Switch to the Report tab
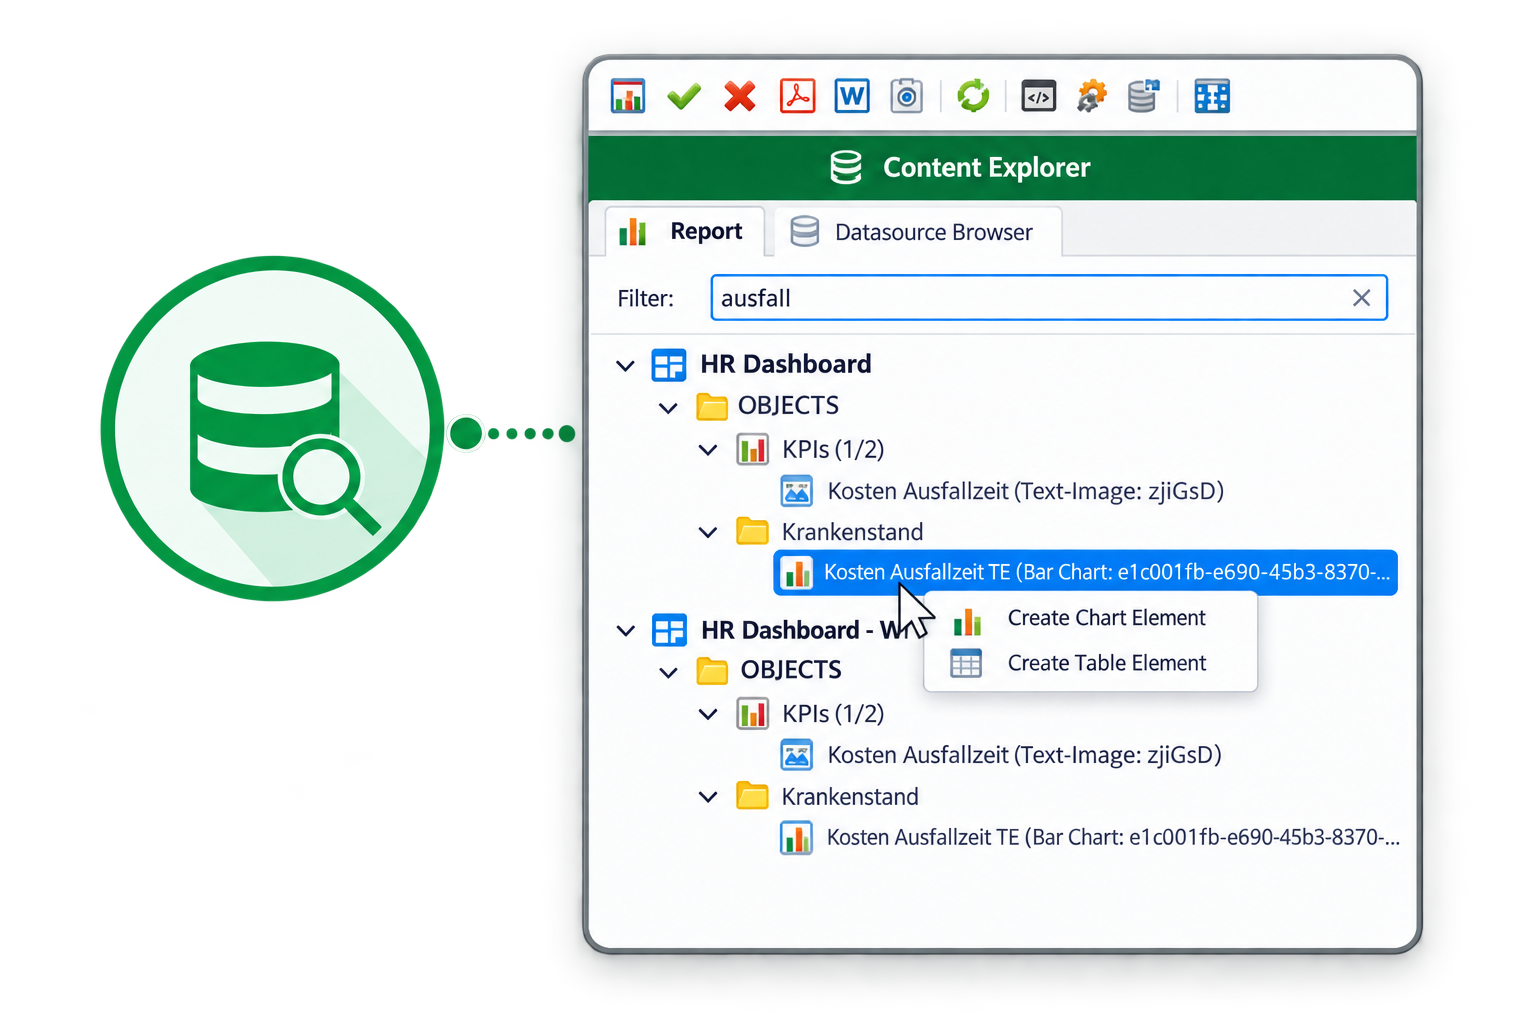Viewport: 1536px width, 1024px height. click(x=685, y=231)
